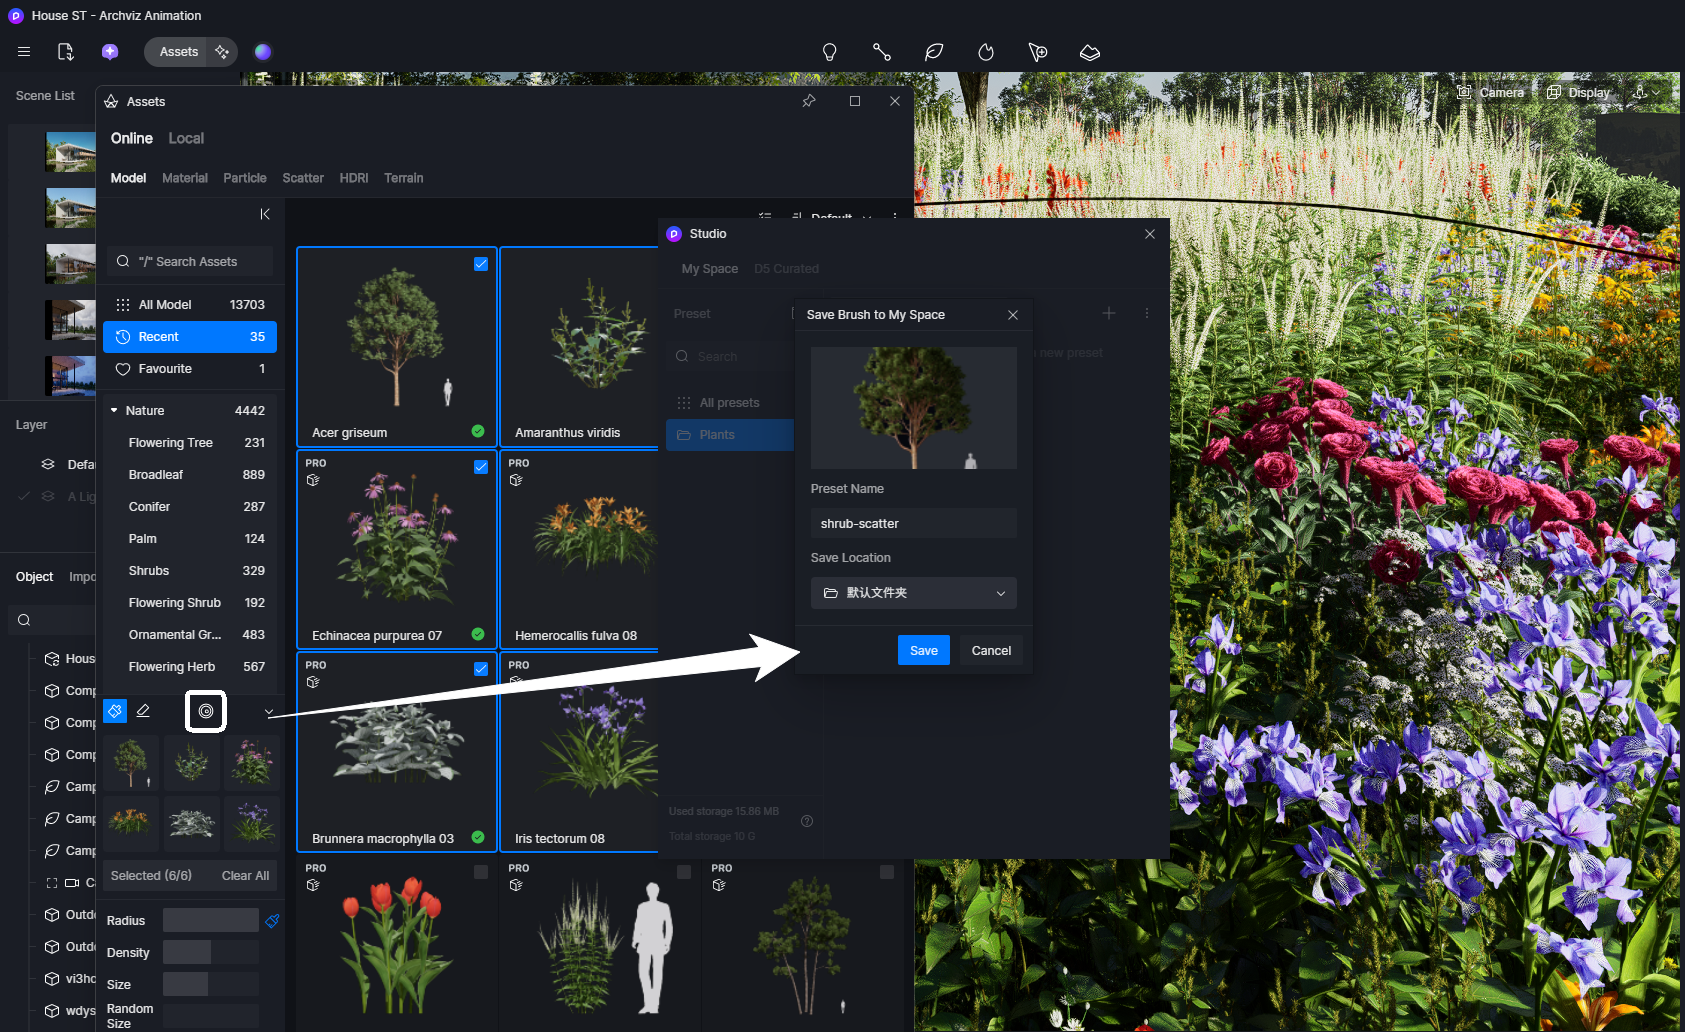Expand the brush panel chevron

tap(268, 712)
